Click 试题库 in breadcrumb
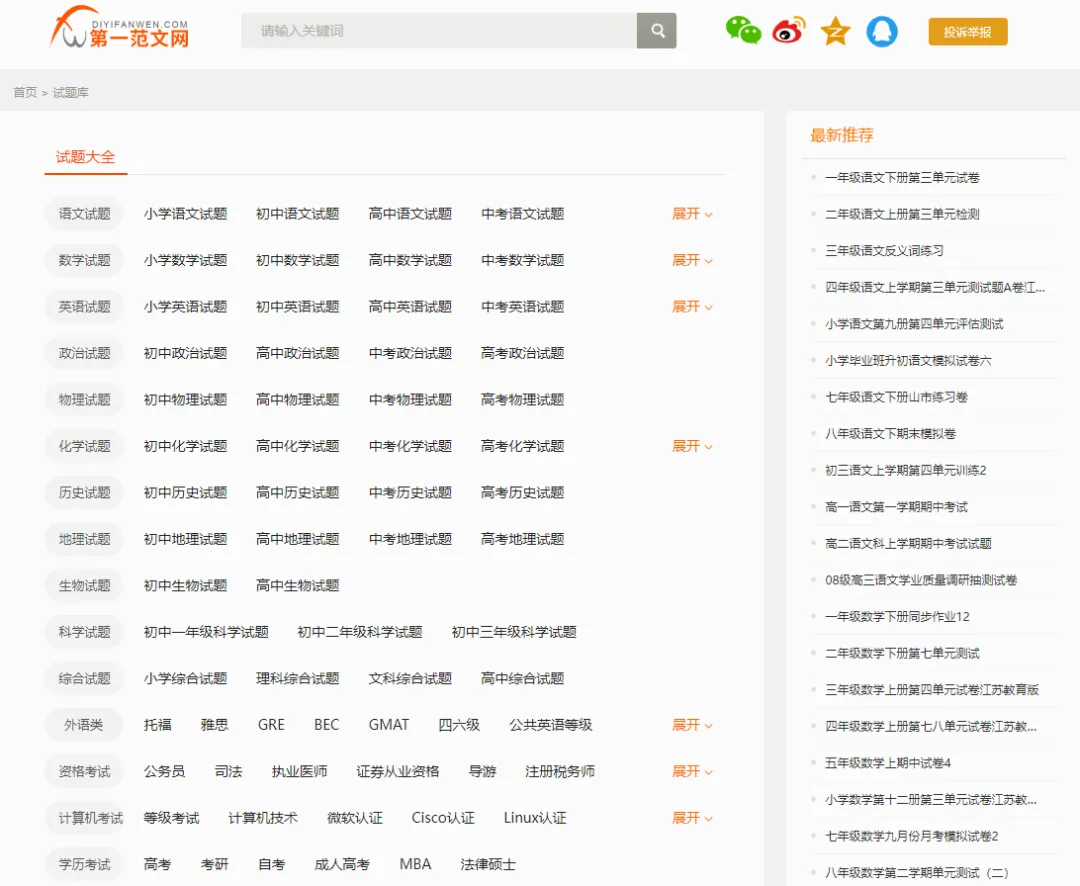 [x=70, y=92]
